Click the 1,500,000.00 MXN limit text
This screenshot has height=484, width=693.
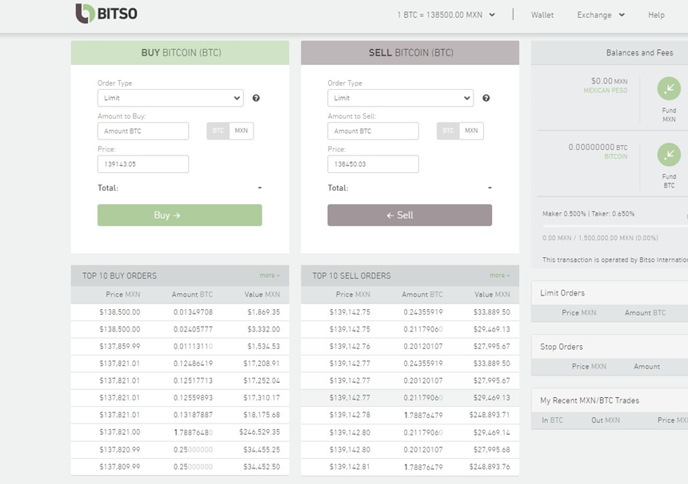[600, 238]
